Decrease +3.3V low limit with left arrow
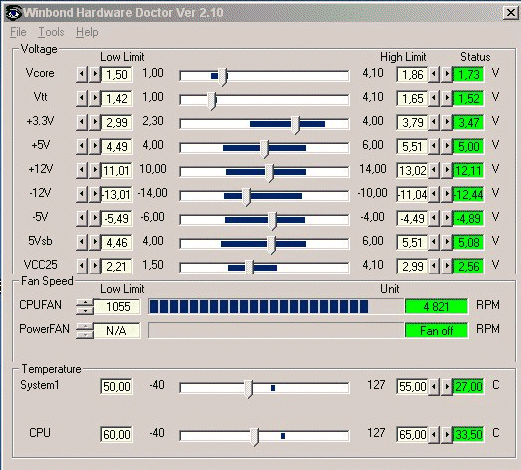The image size is (521, 470). pyautogui.click(x=82, y=122)
